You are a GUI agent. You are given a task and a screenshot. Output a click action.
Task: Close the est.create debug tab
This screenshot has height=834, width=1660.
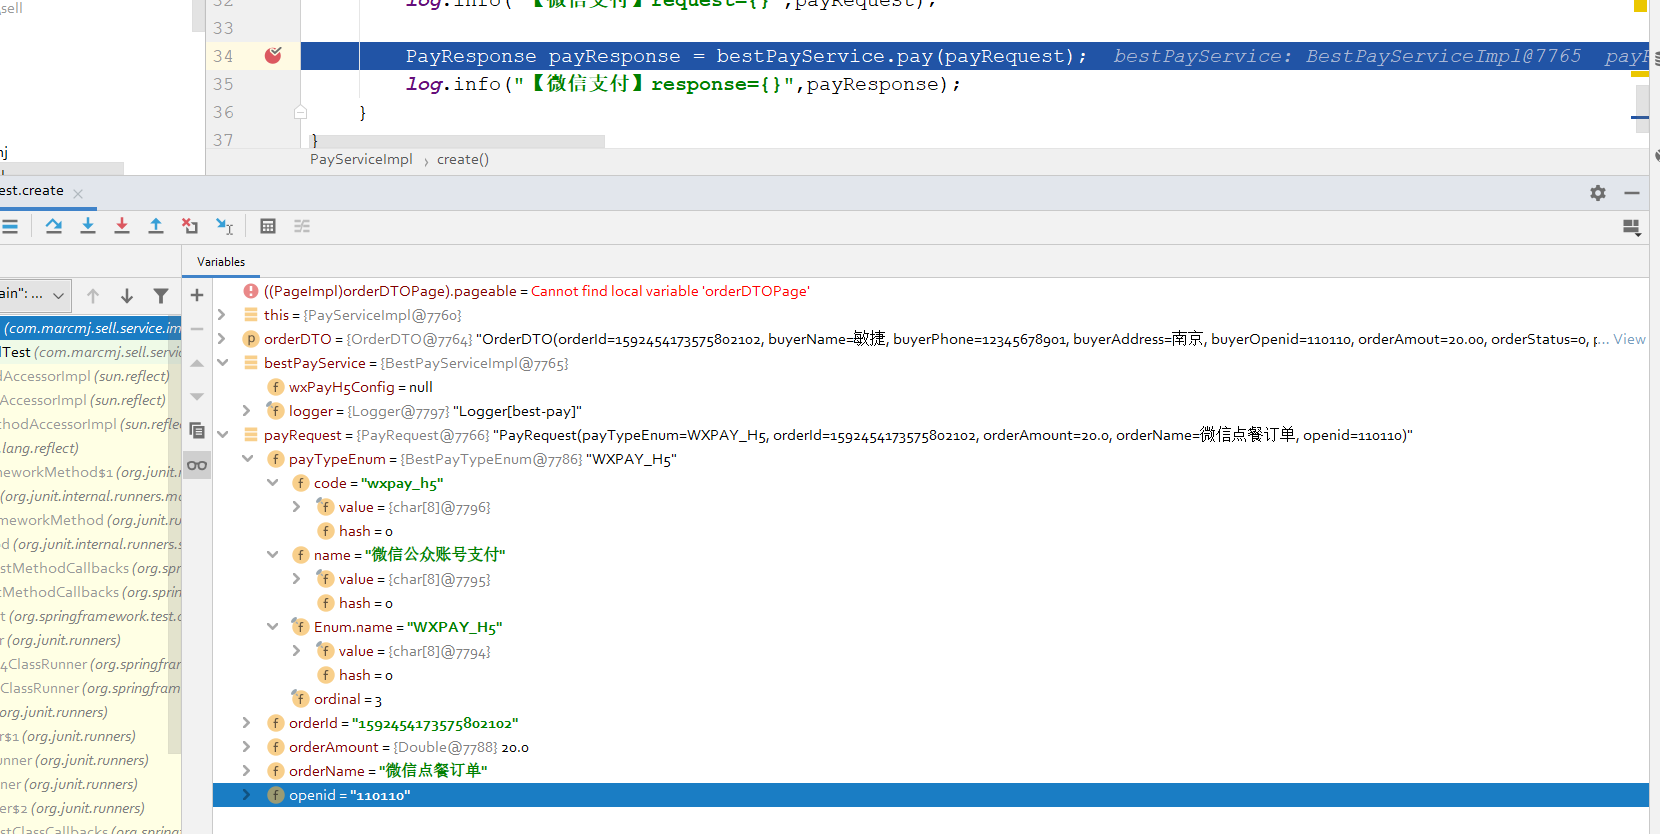pos(78,194)
